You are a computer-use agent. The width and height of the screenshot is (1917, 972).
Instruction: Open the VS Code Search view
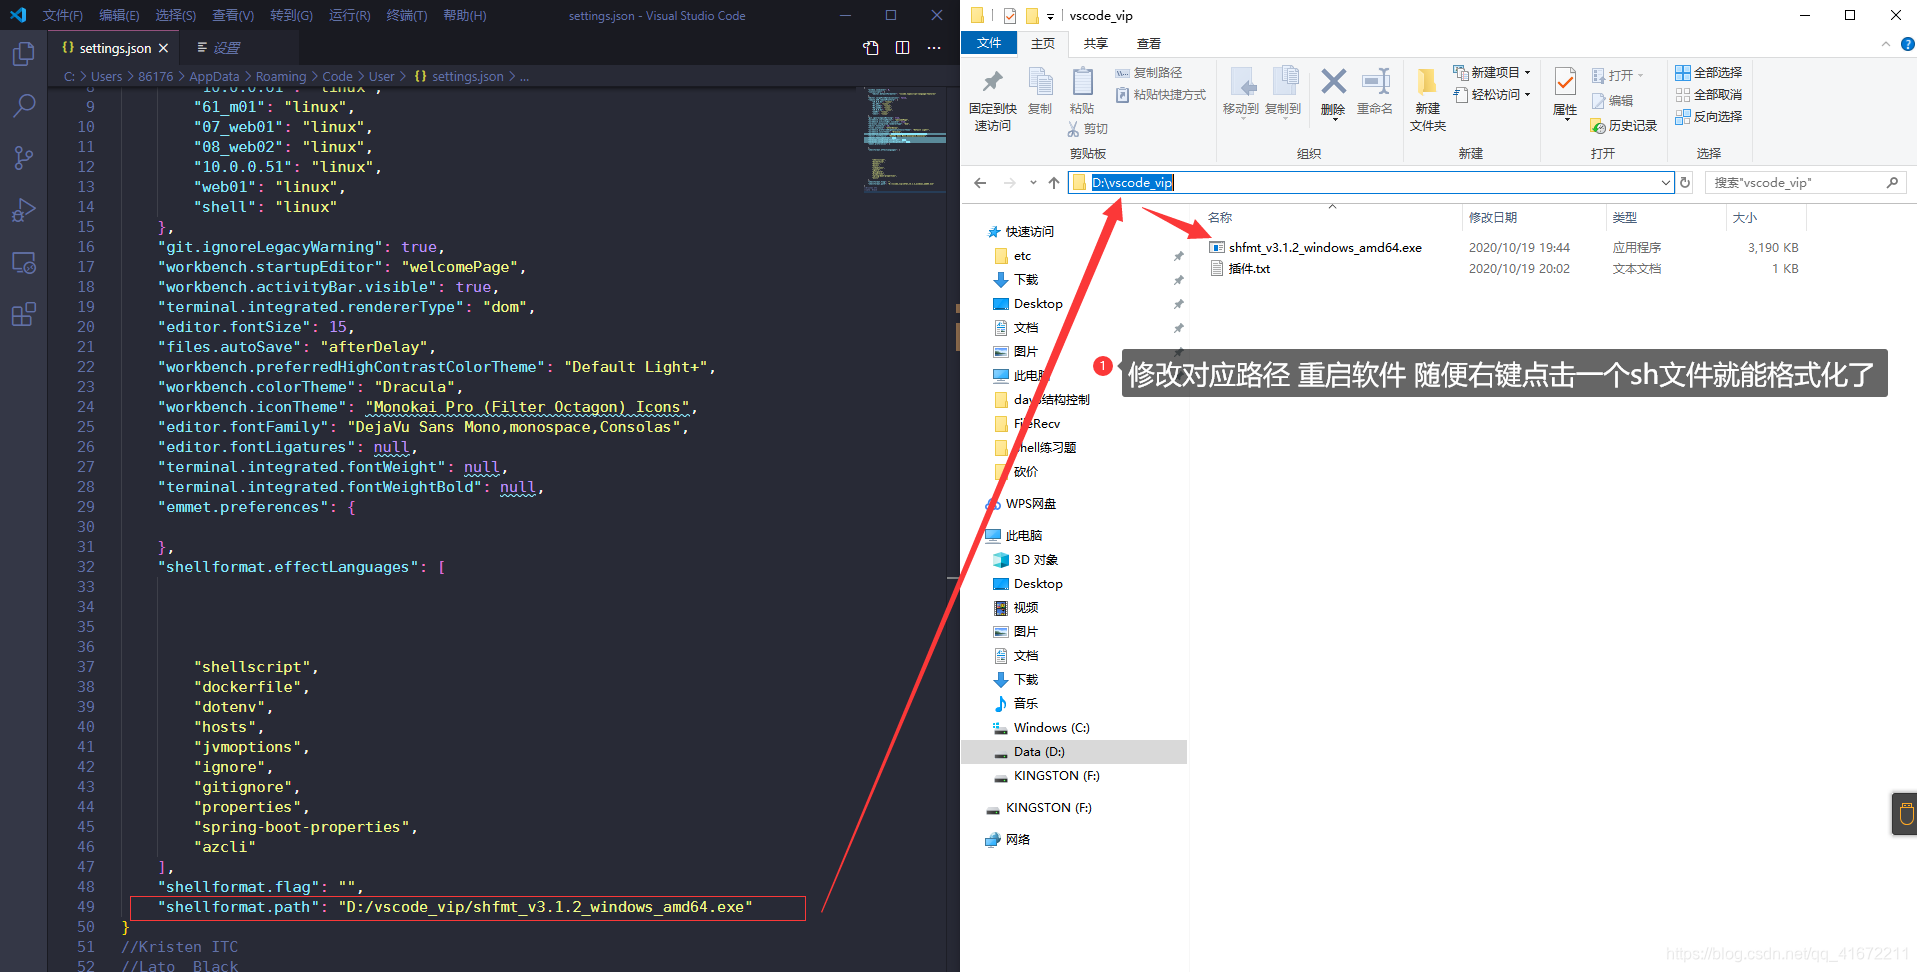coord(24,105)
